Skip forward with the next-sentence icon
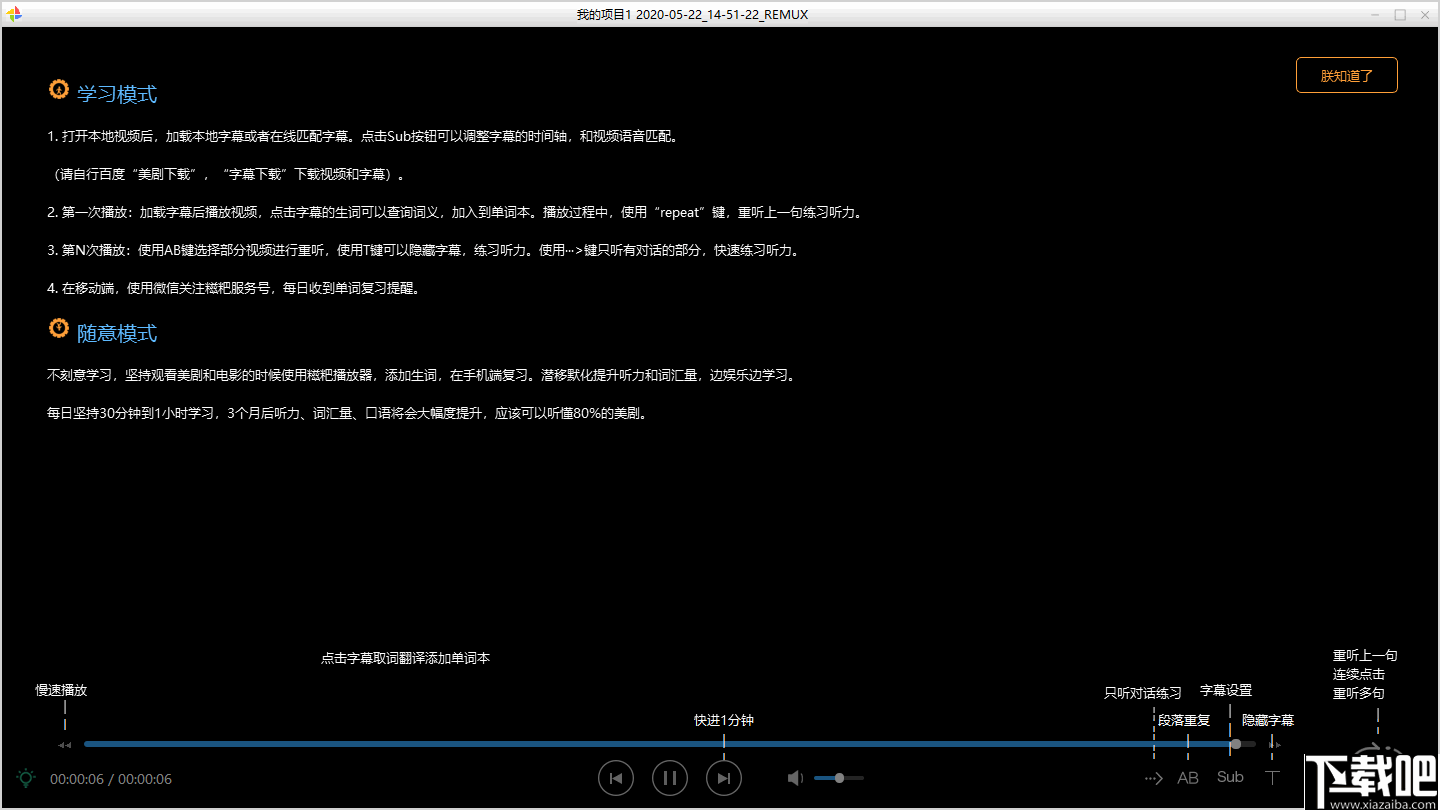This screenshot has height=810, width=1440. pyautogui.click(x=723, y=777)
